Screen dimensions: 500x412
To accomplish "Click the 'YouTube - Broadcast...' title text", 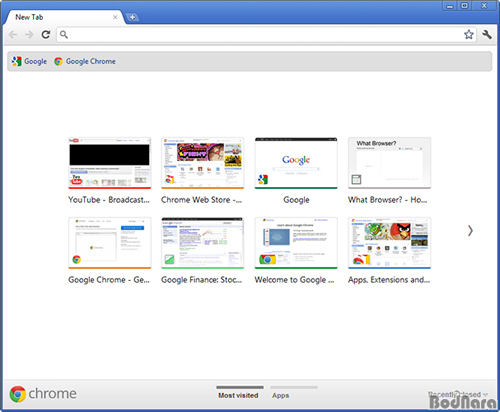I will (x=109, y=200).
